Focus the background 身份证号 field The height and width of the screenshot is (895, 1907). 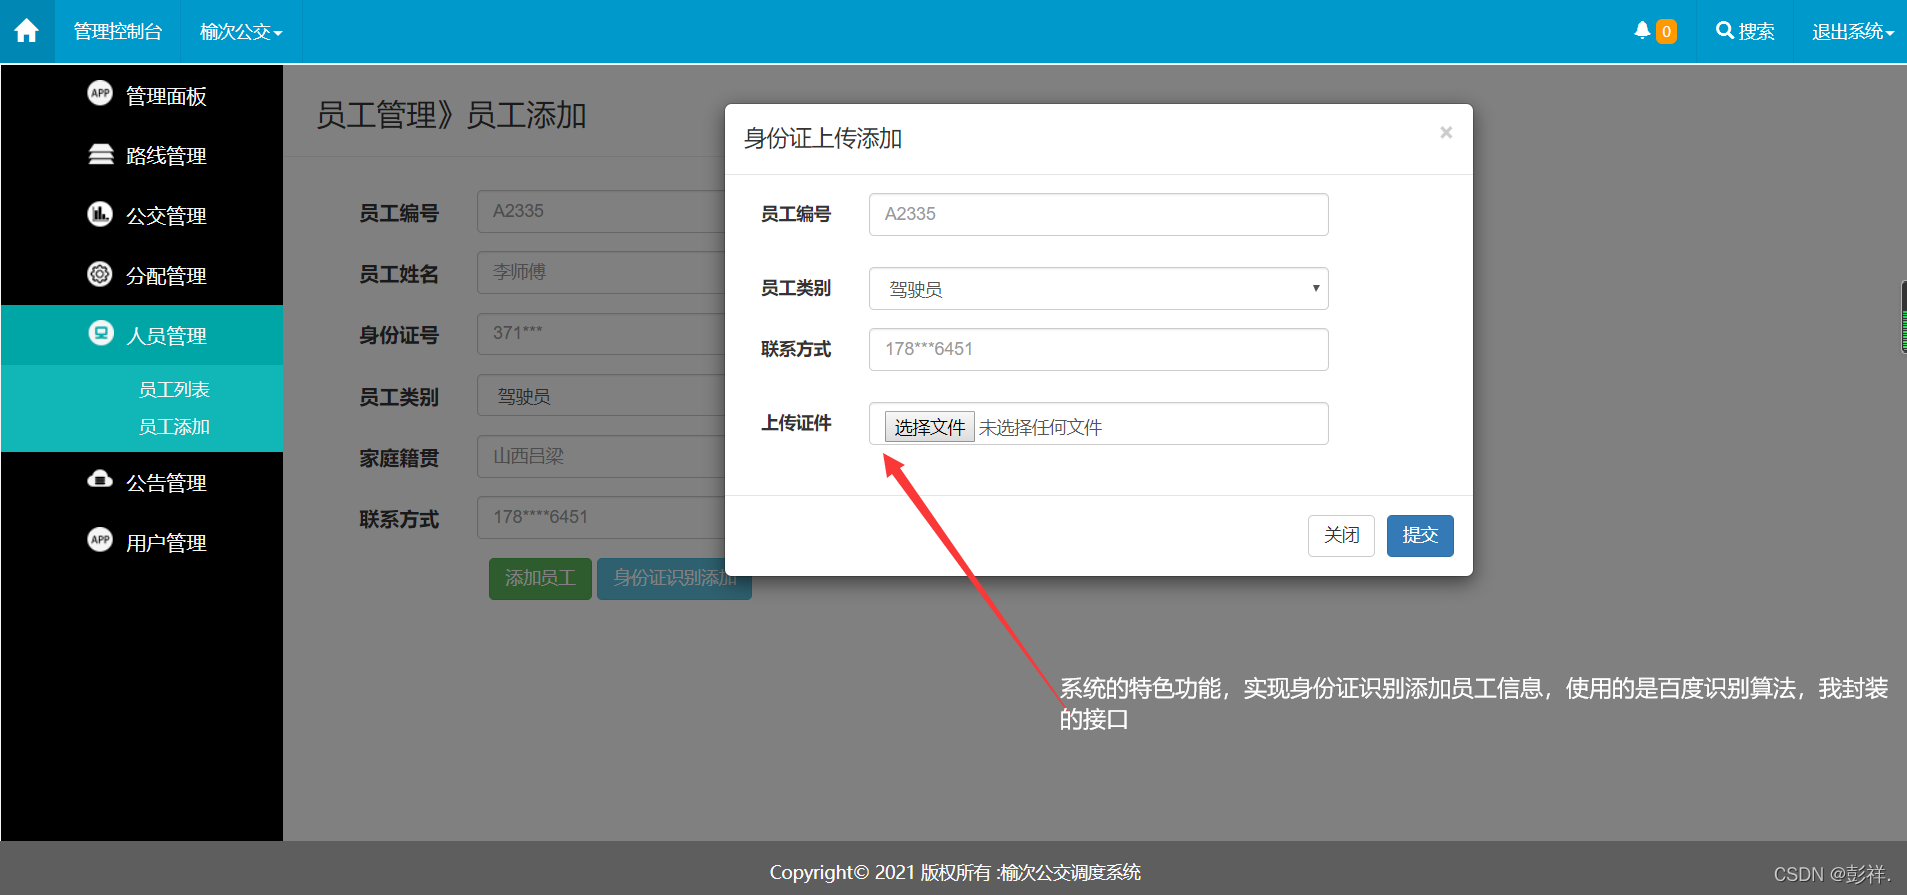[x=601, y=334]
